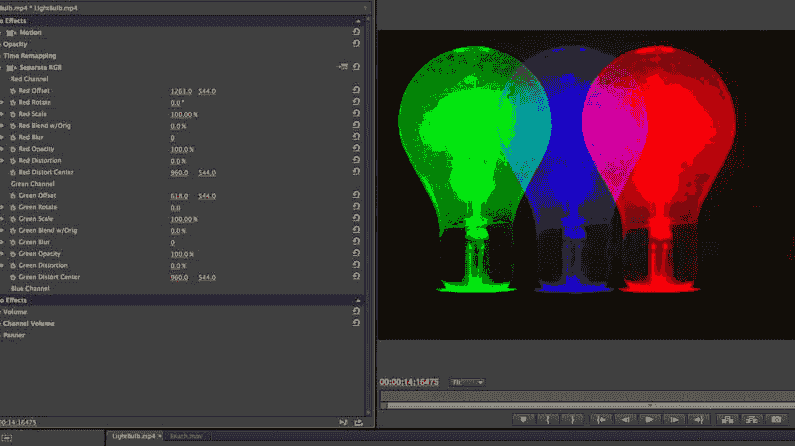This screenshot has width=795, height=446.
Task: Toggle Red Opacity animation stopwatch
Action: (x=13, y=149)
